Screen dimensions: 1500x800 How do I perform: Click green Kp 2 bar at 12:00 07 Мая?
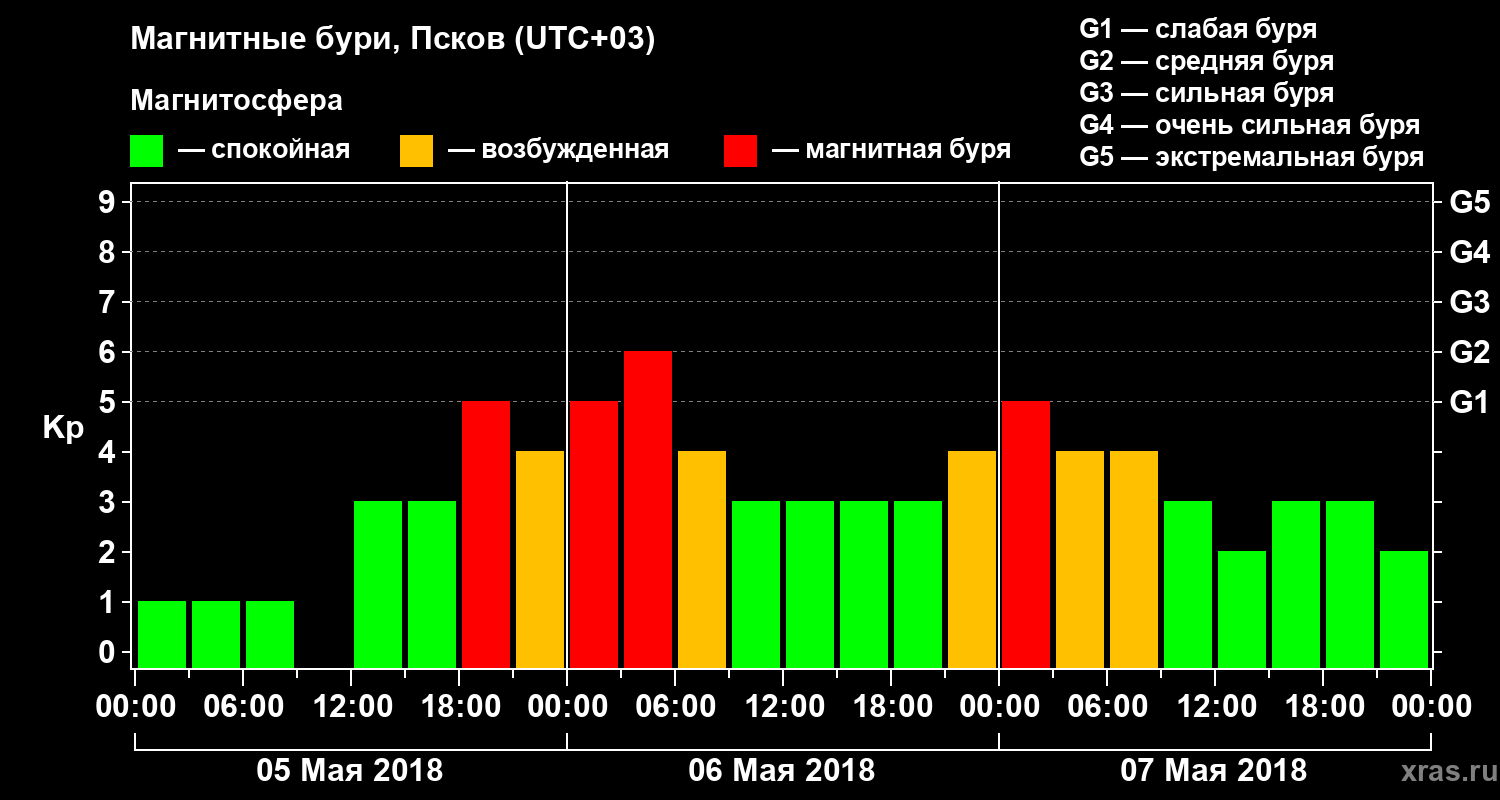pyautogui.click(x=1242, y=609)
